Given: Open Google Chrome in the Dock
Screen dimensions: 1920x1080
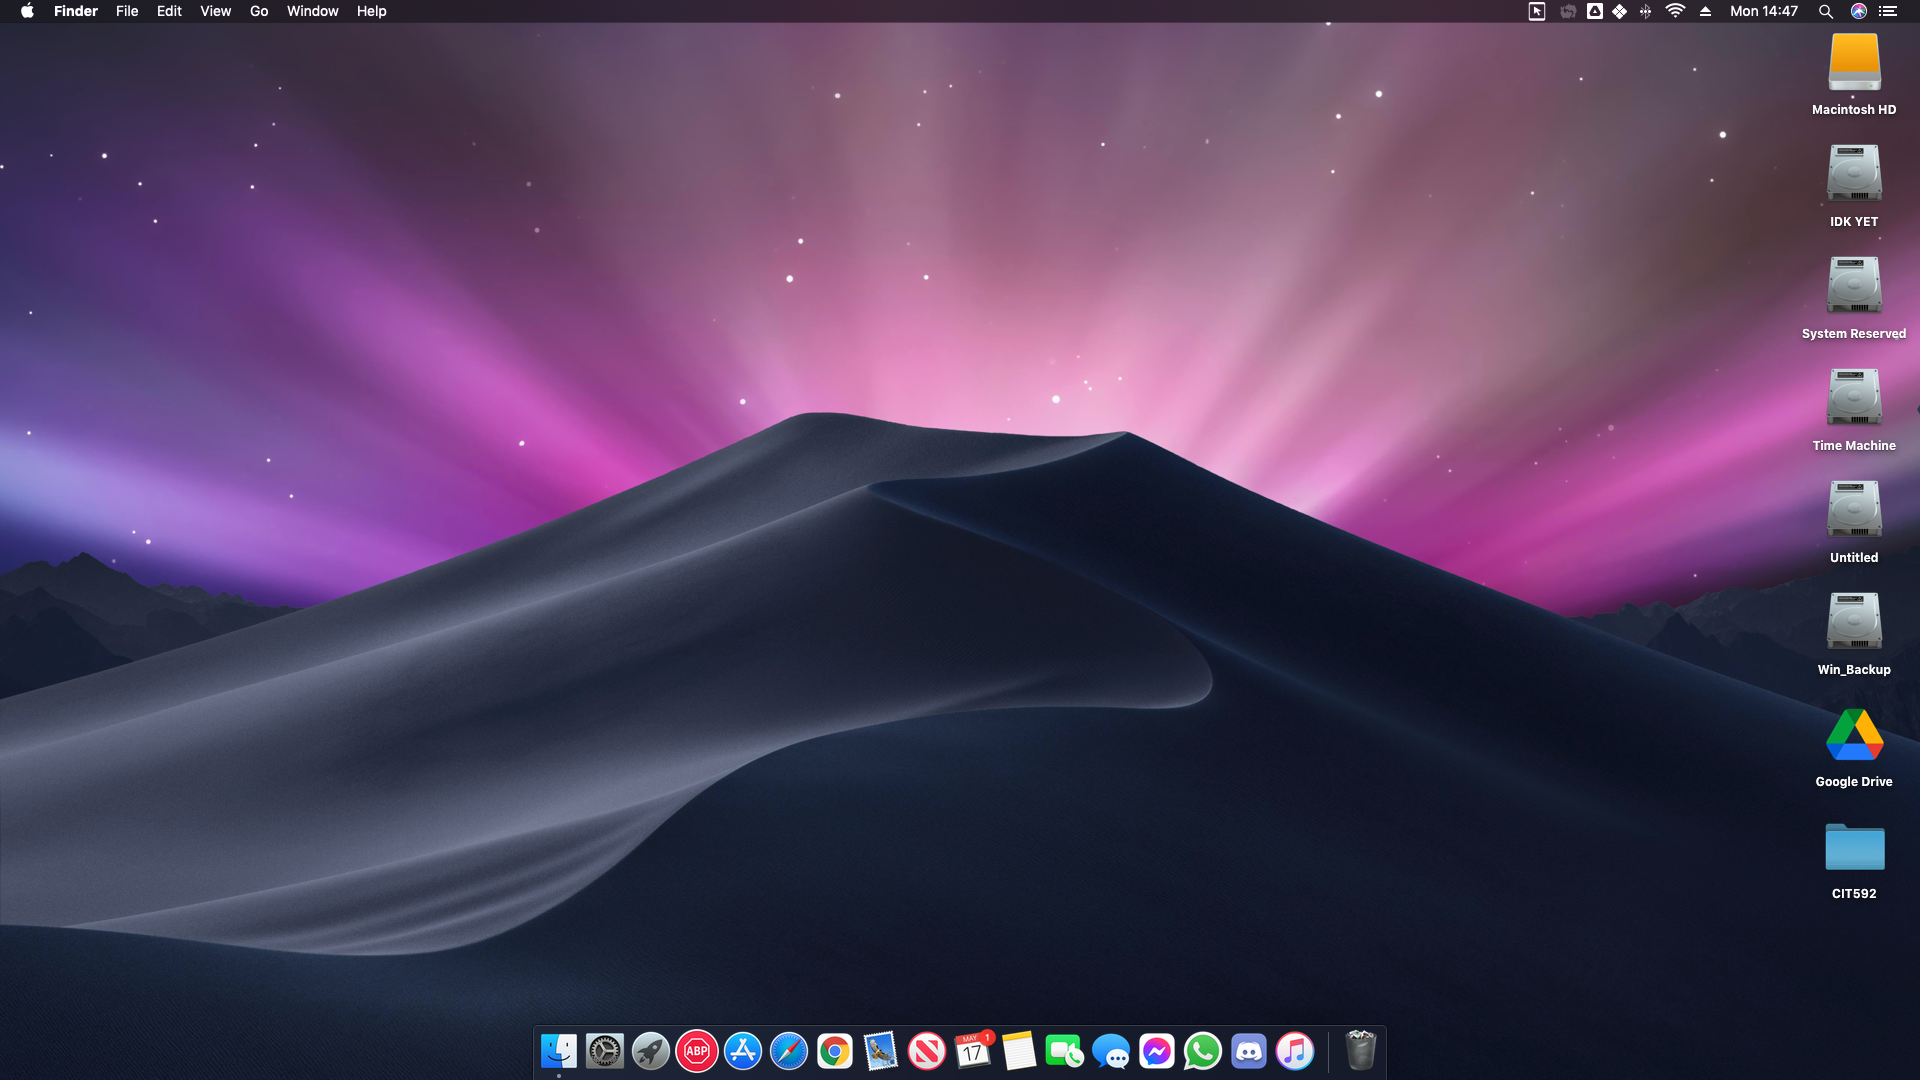Looking at the screenshot, I should click(x=834, y=1051).
